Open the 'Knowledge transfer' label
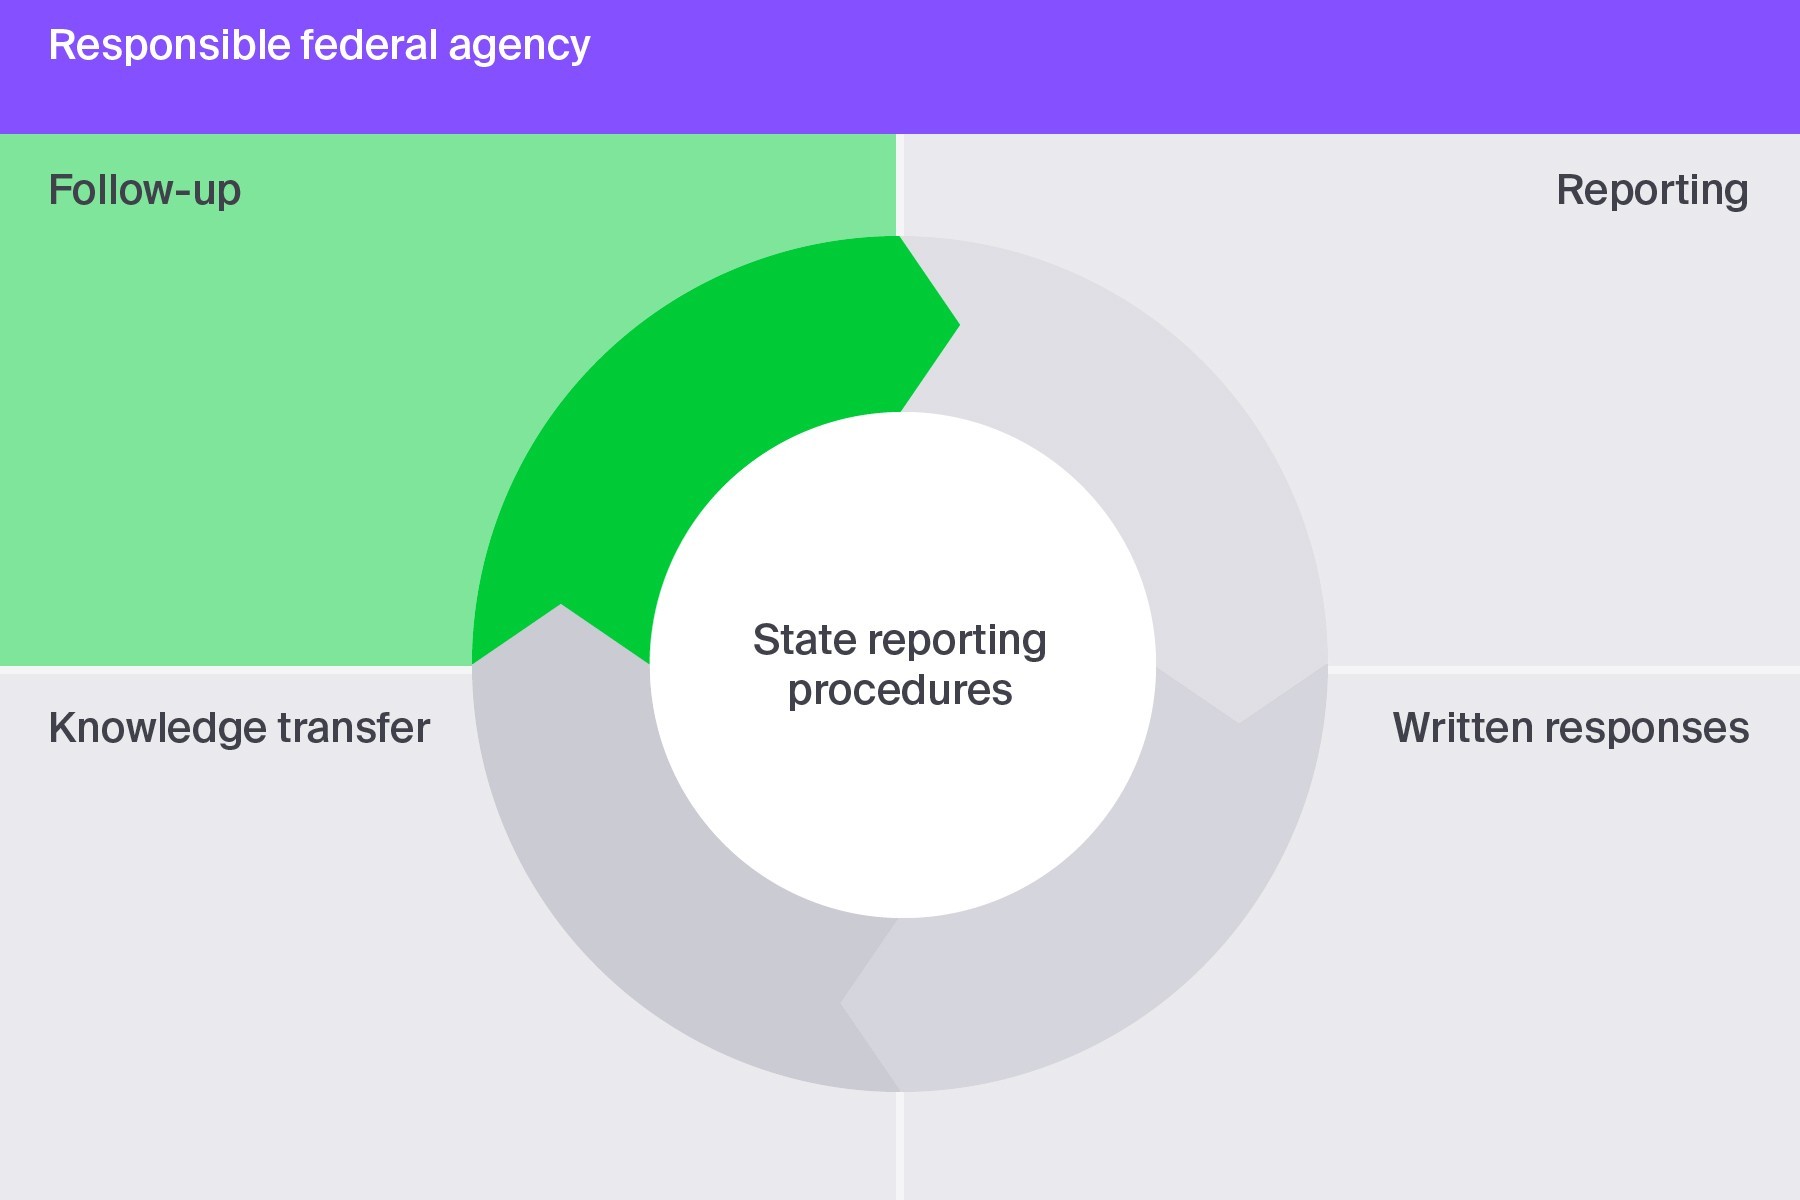Image resolution: width=1800 pixels, height=1200 pixels. coord(239,728)
